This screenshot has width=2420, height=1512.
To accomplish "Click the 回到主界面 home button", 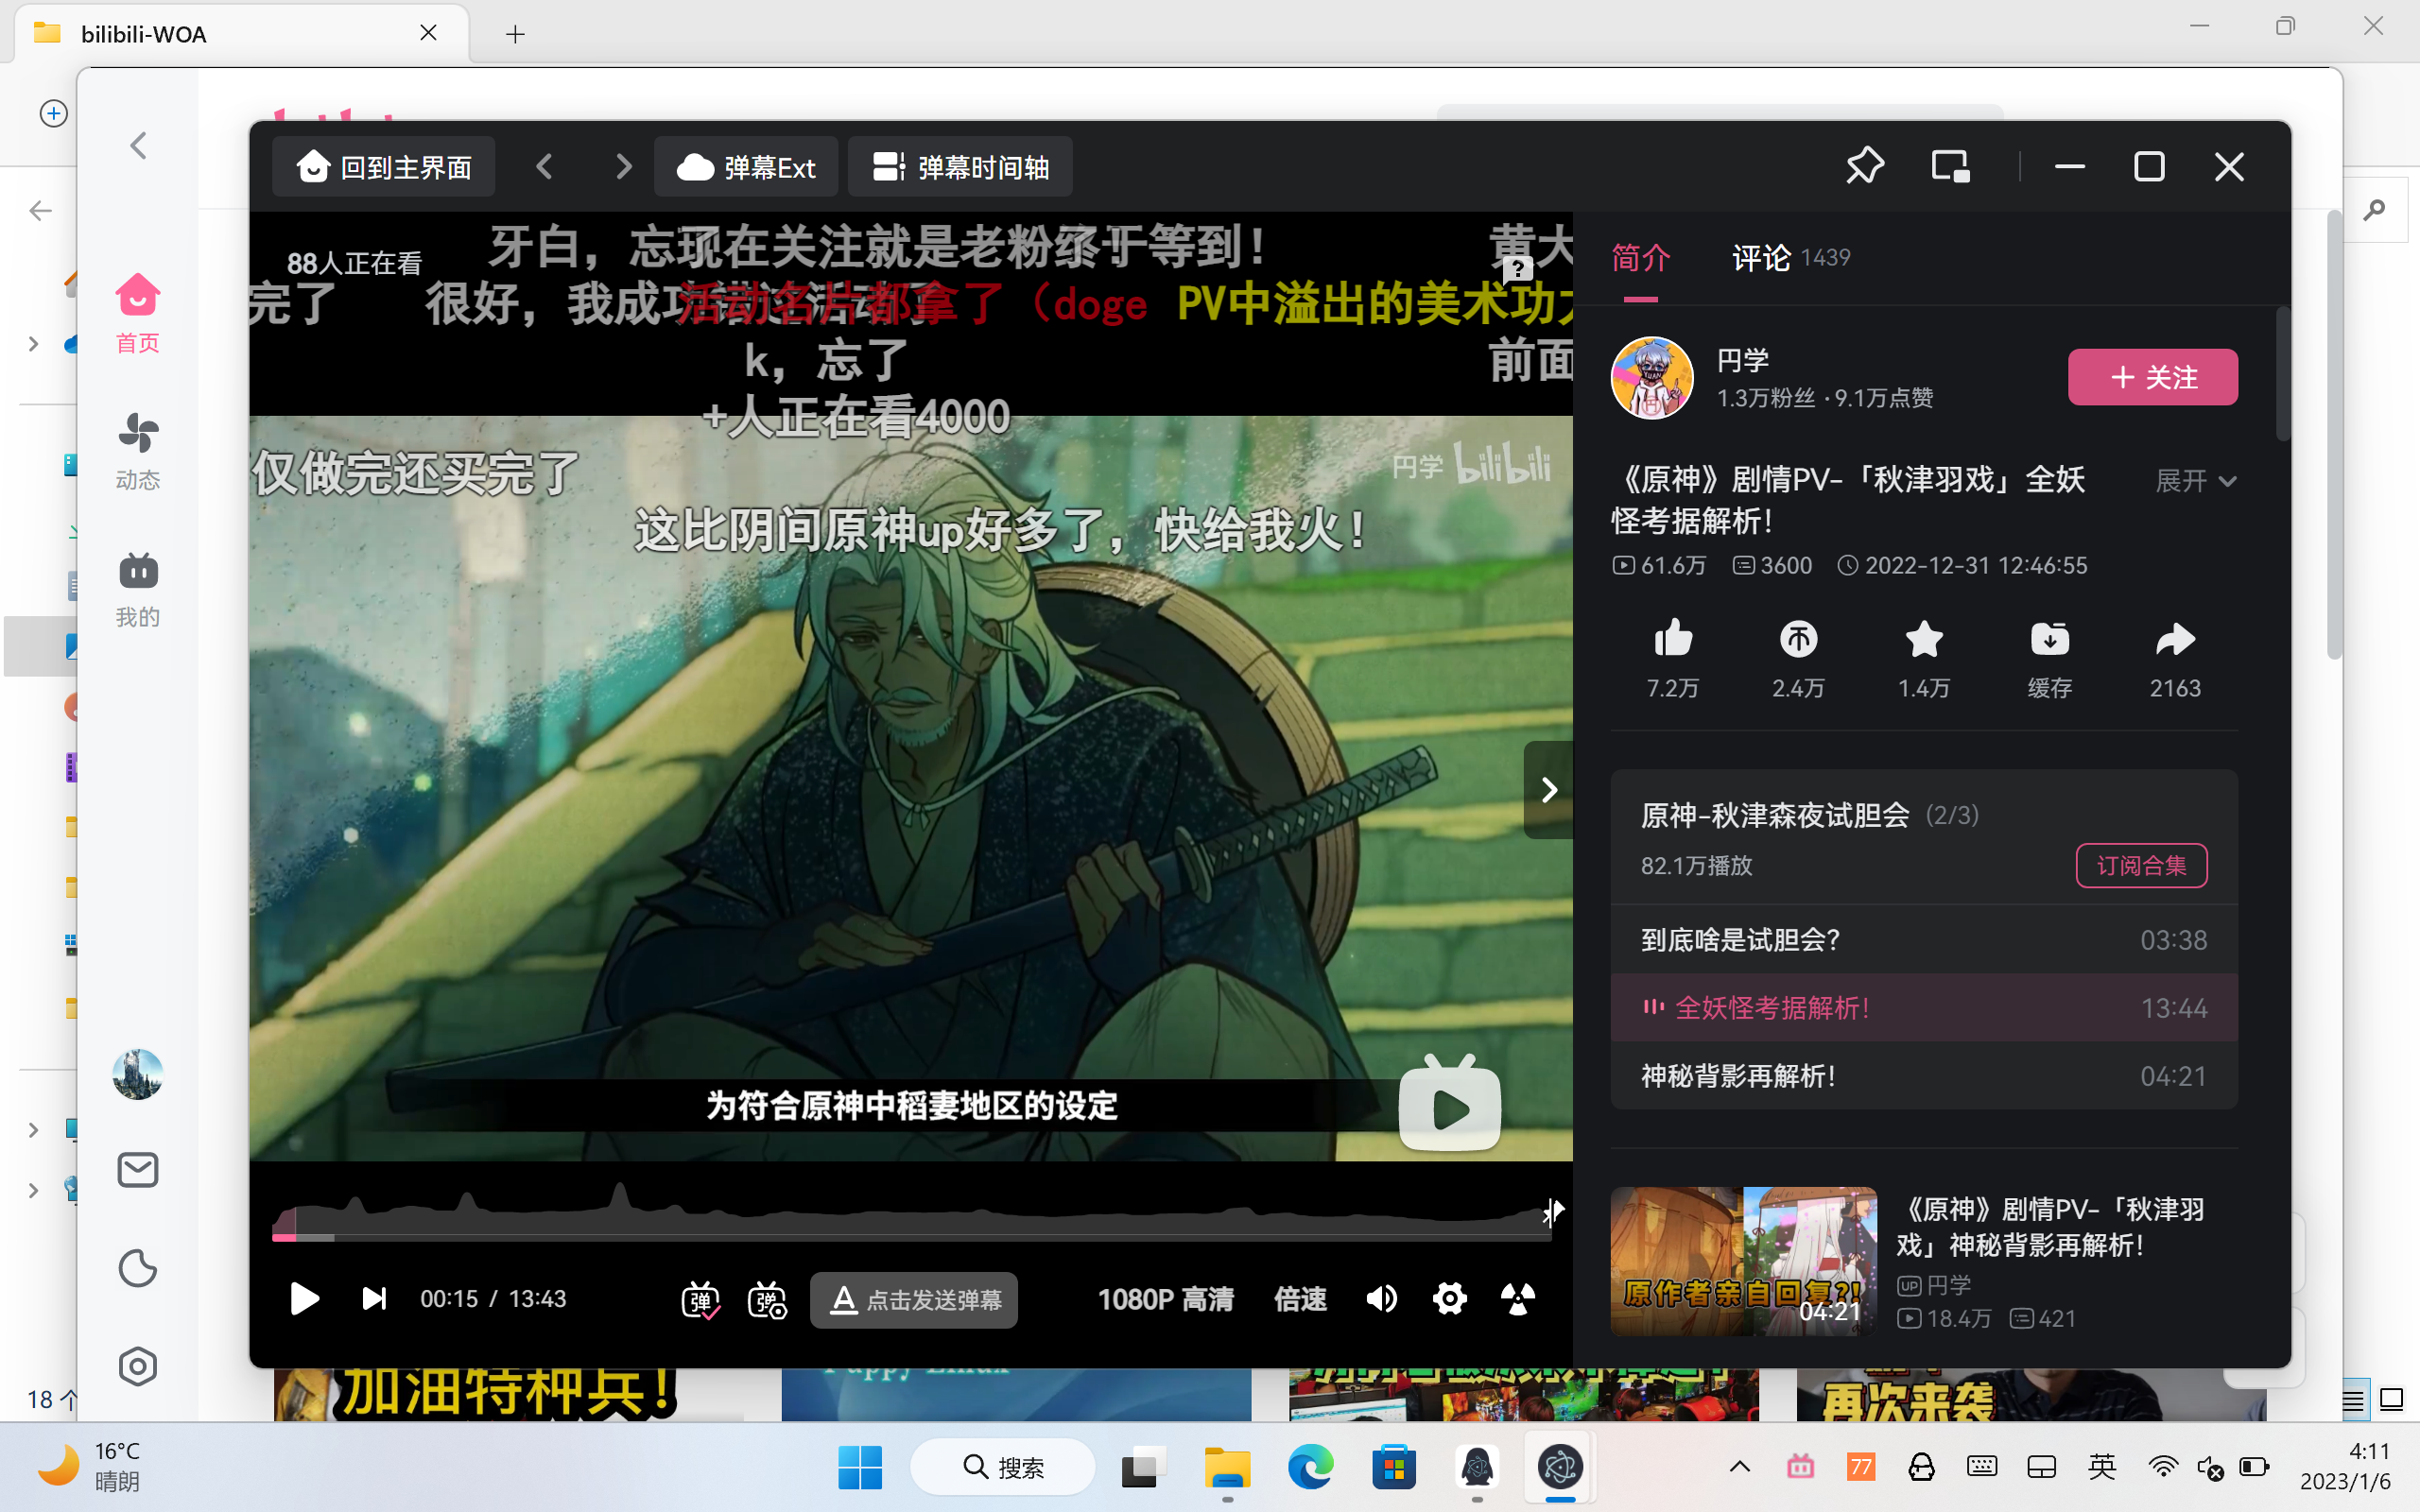I will tap(384, 167).
